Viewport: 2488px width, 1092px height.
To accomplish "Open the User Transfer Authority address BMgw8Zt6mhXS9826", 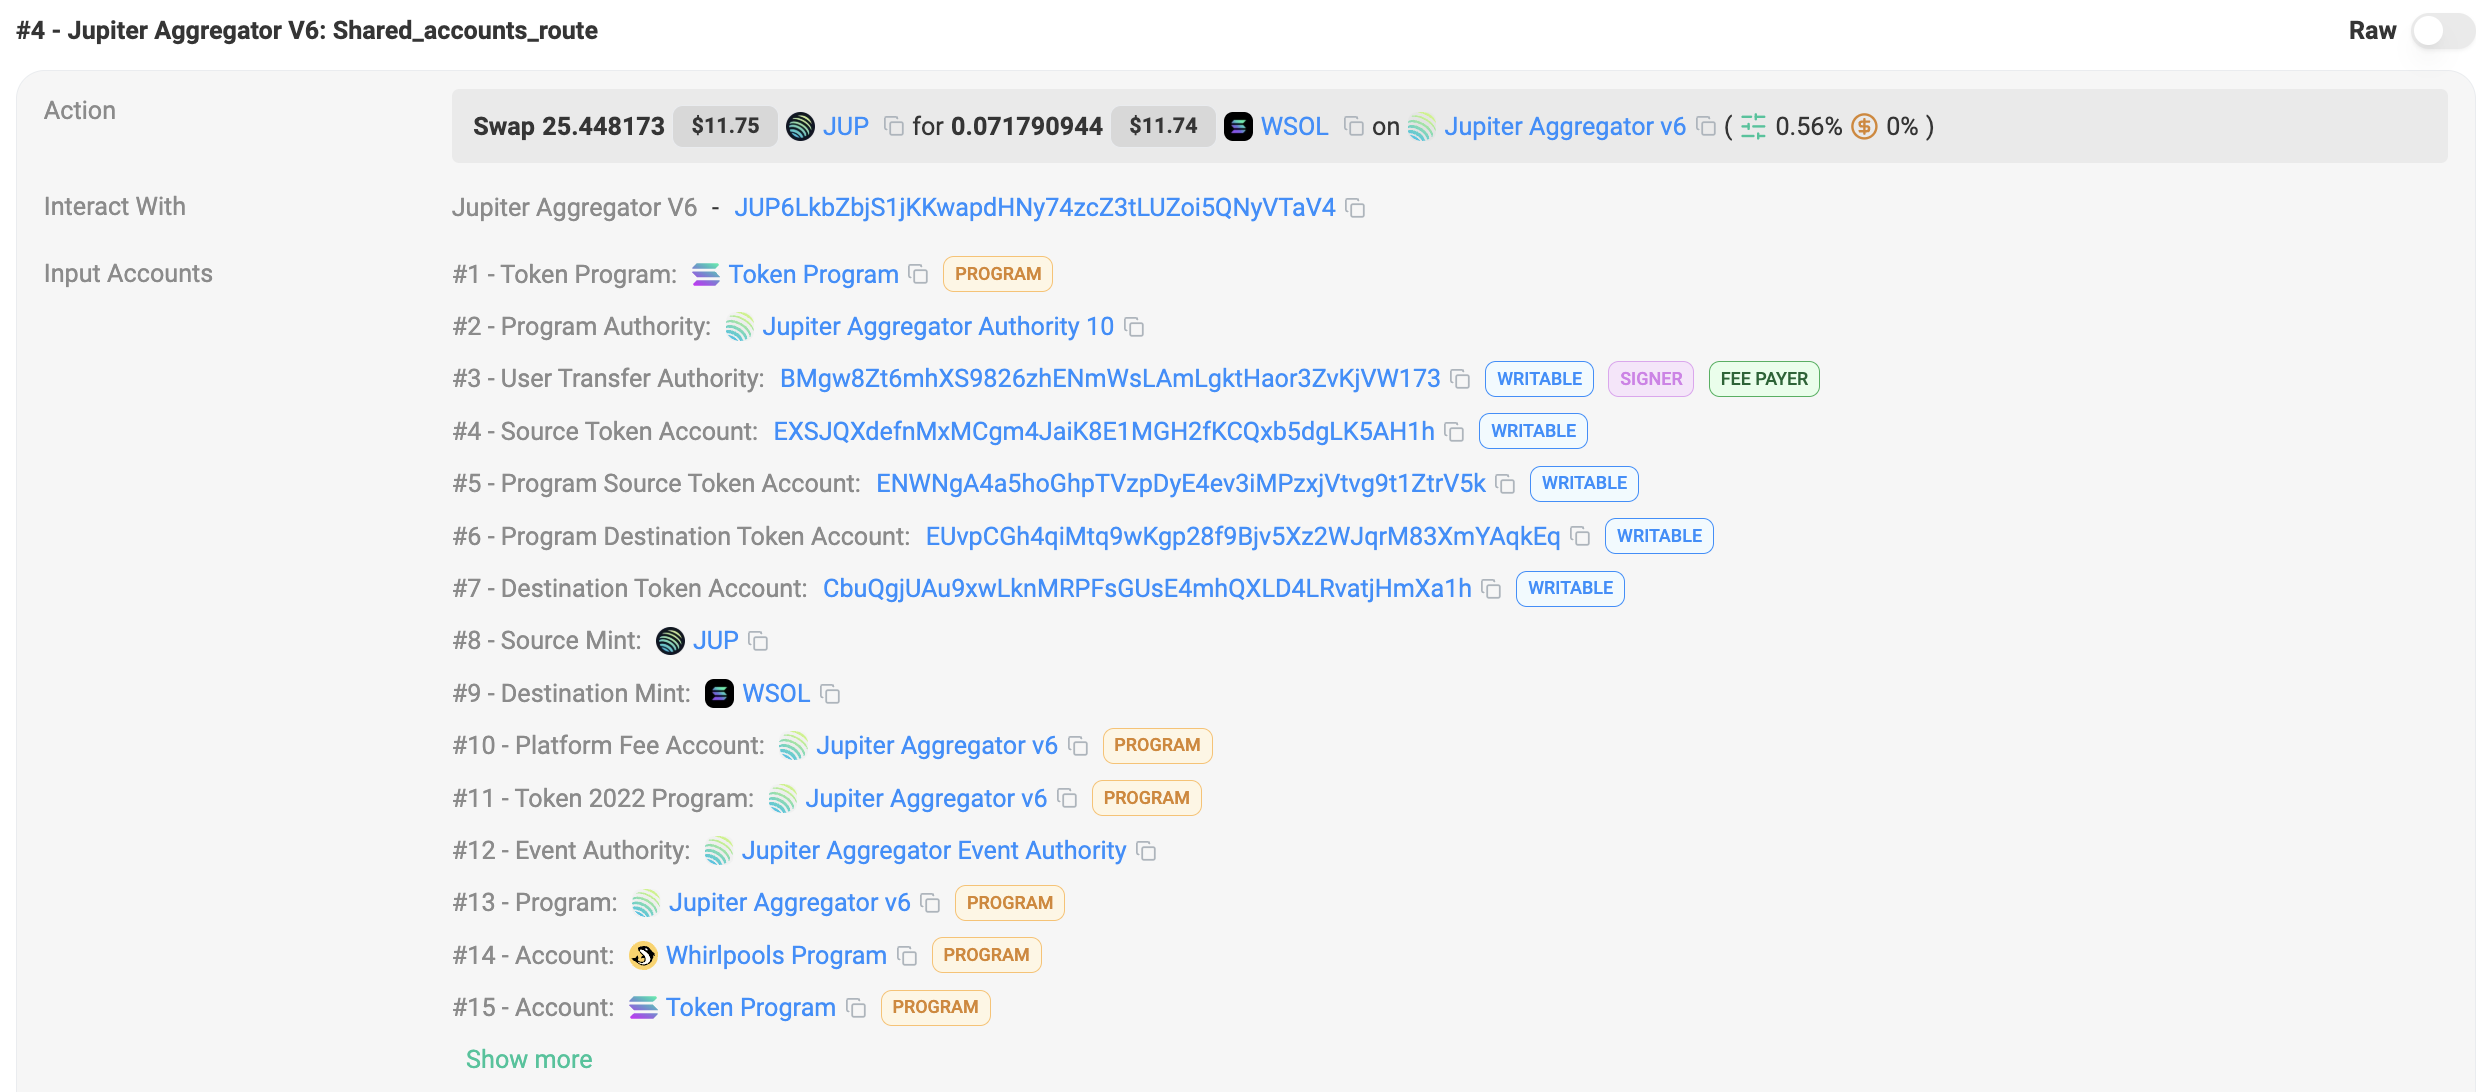I will 1110,379.
